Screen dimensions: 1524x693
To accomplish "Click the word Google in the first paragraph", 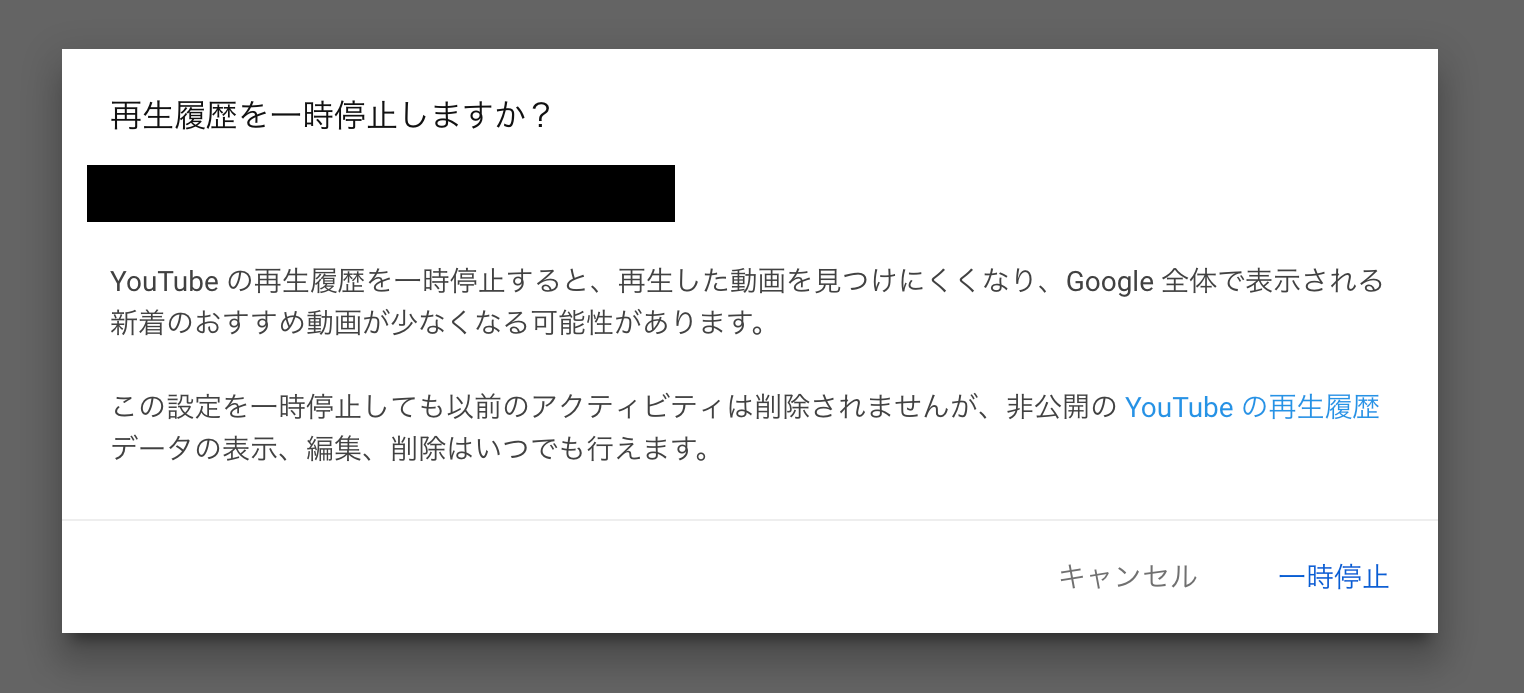I will point(1110,282).
